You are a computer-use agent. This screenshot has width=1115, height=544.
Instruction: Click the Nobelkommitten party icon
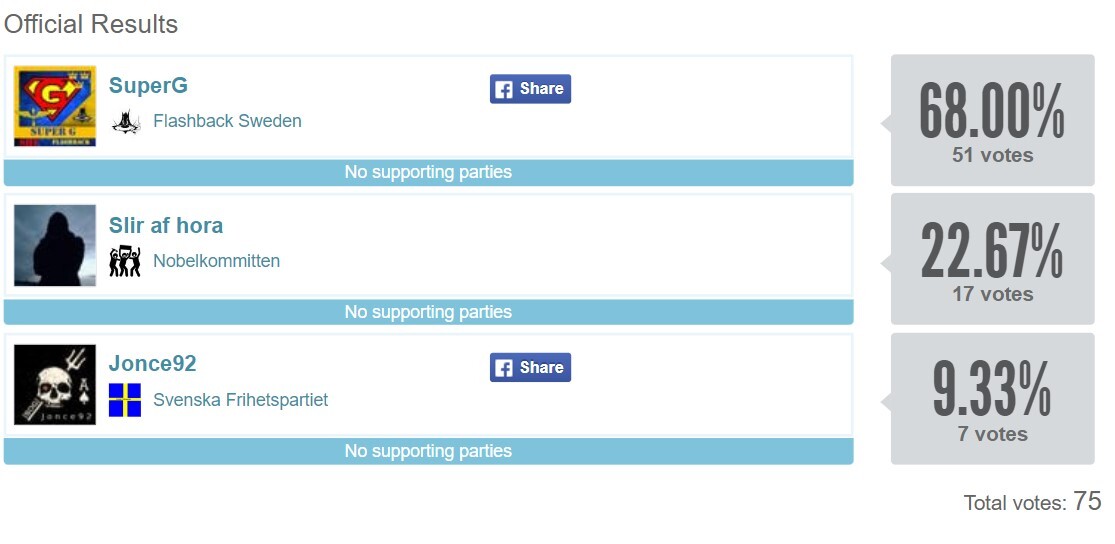point(125,261)
